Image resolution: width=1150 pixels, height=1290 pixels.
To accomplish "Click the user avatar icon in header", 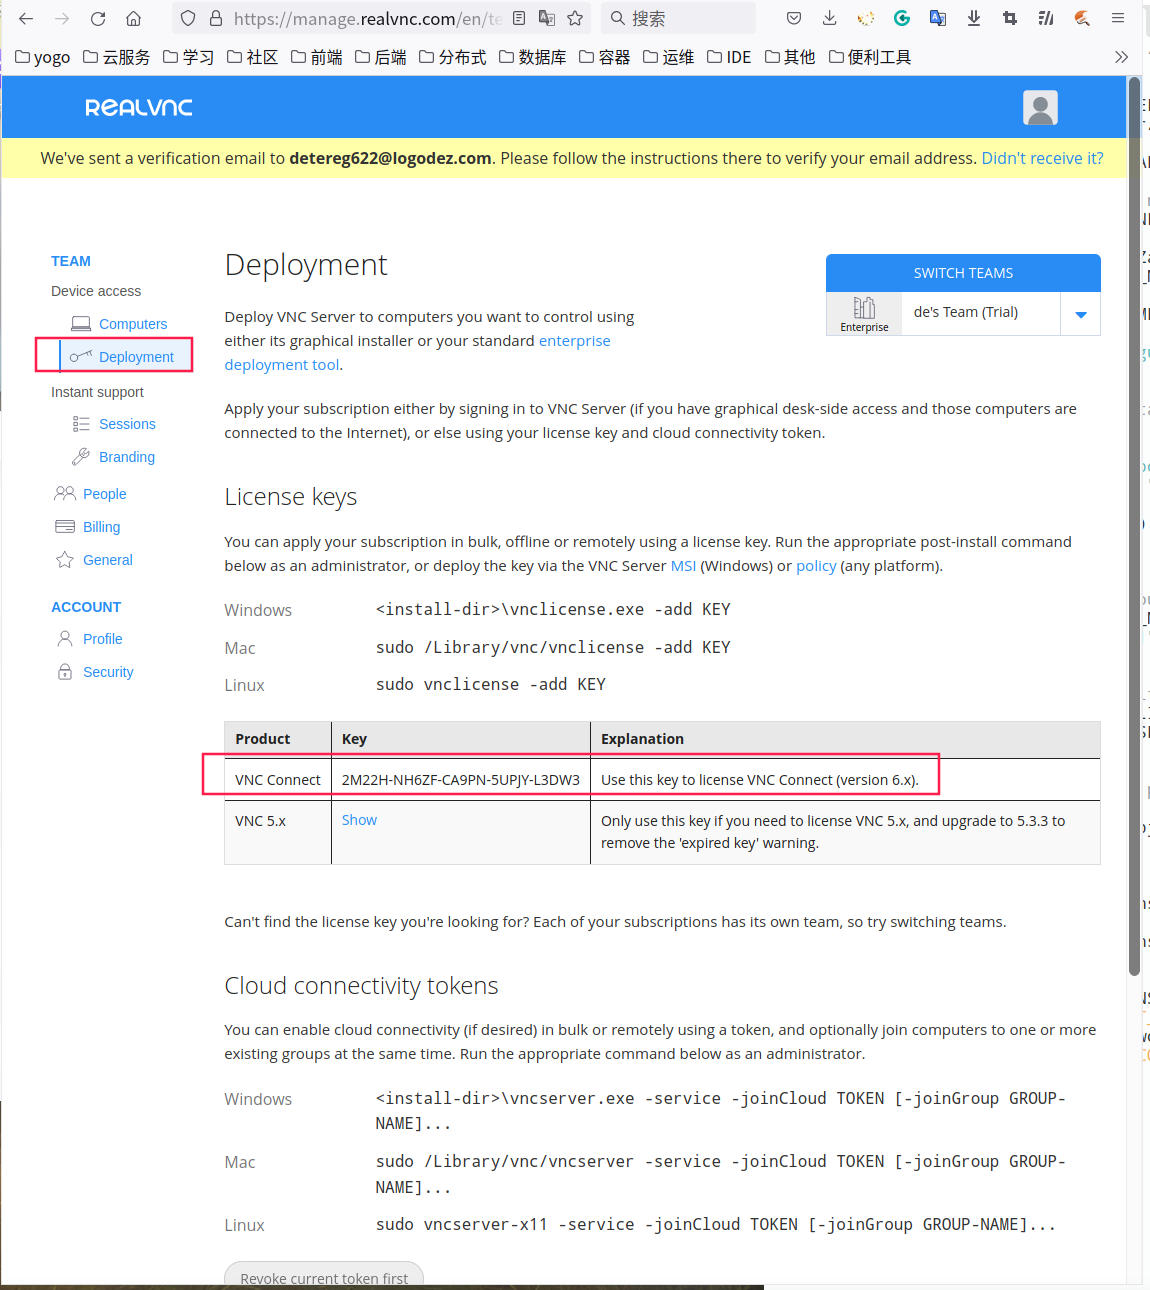I will pos(1040,108).
